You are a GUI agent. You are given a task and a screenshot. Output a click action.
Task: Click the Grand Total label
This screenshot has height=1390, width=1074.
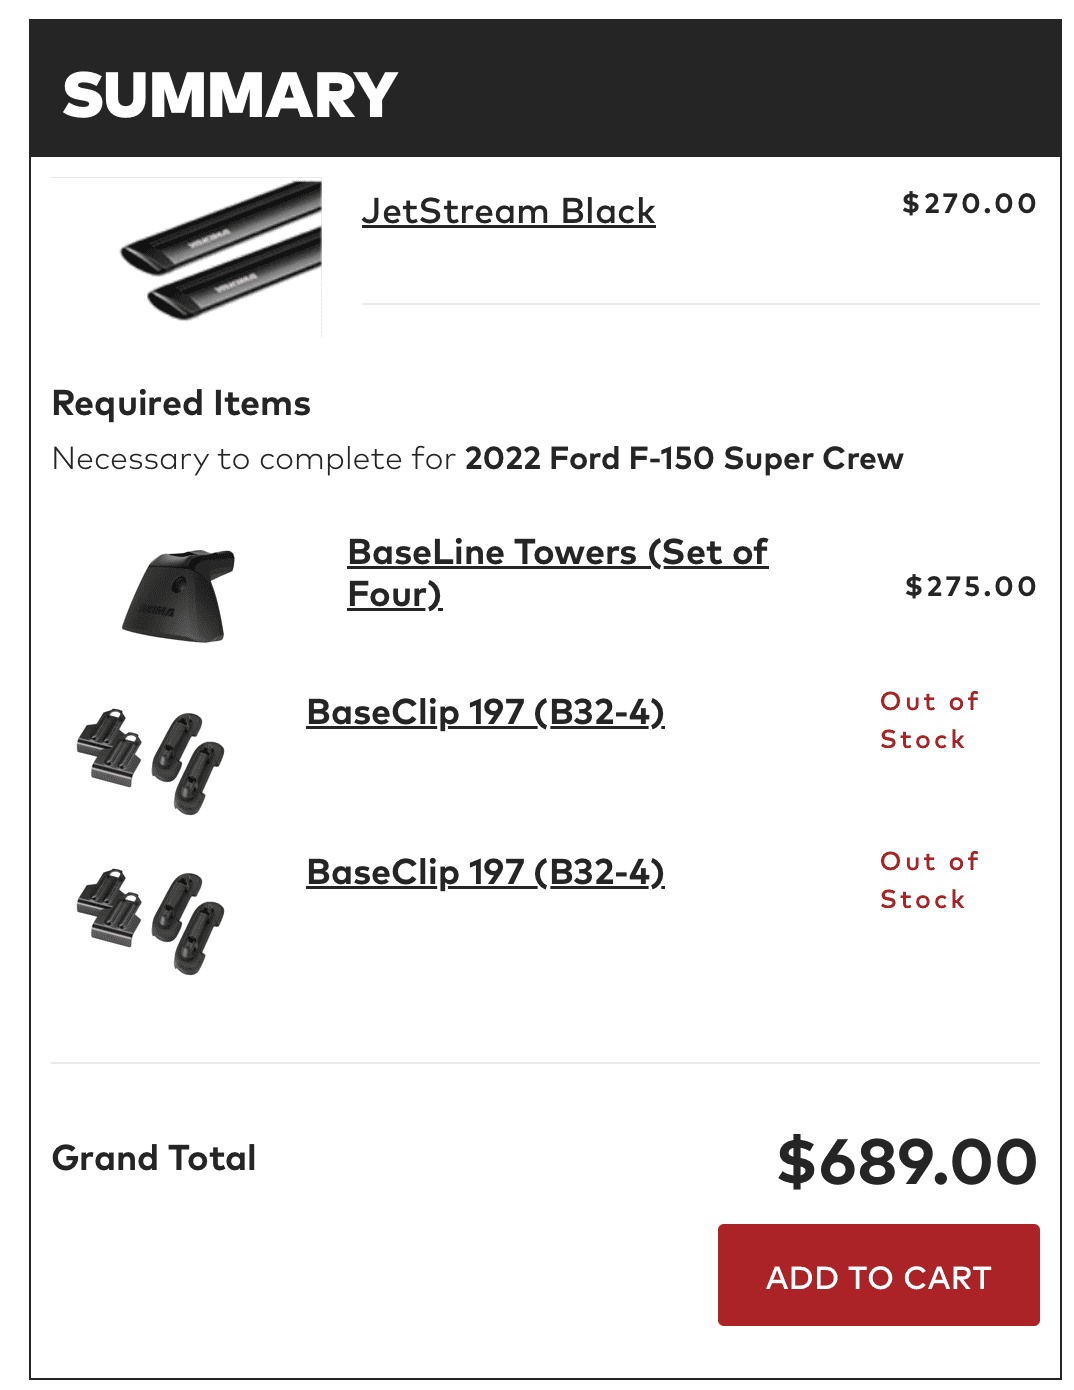click(154, 1158)
